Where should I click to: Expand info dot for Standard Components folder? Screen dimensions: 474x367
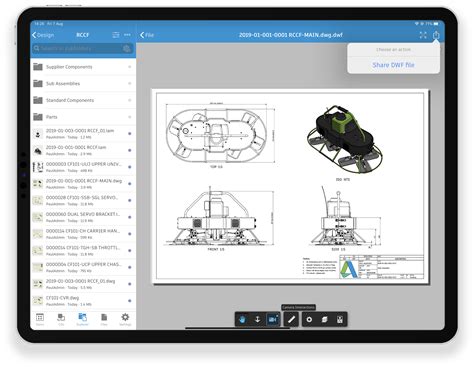point(130,100)
